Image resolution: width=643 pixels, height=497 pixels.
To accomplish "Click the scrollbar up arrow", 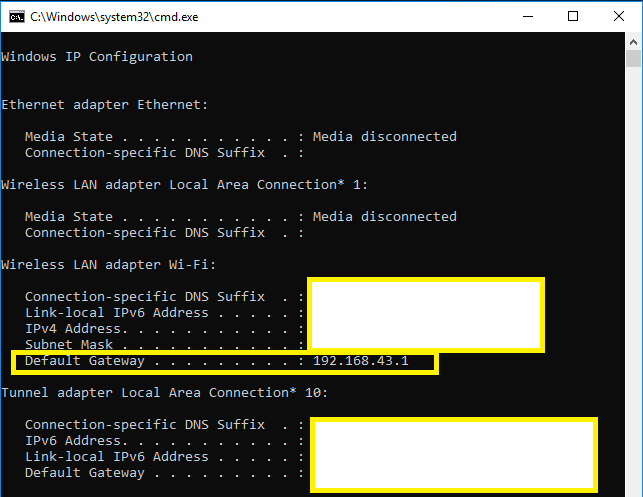I will (x=634, y=40).
